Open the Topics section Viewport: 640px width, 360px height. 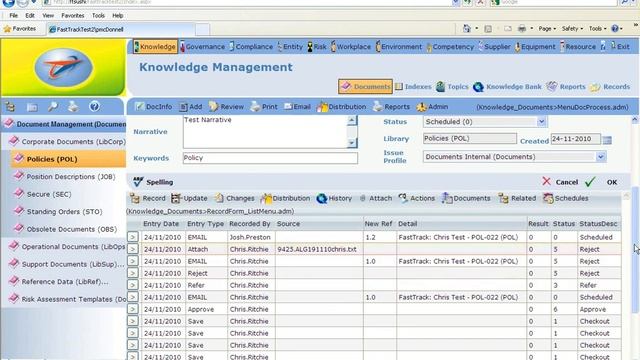click(x=452, y=87)
